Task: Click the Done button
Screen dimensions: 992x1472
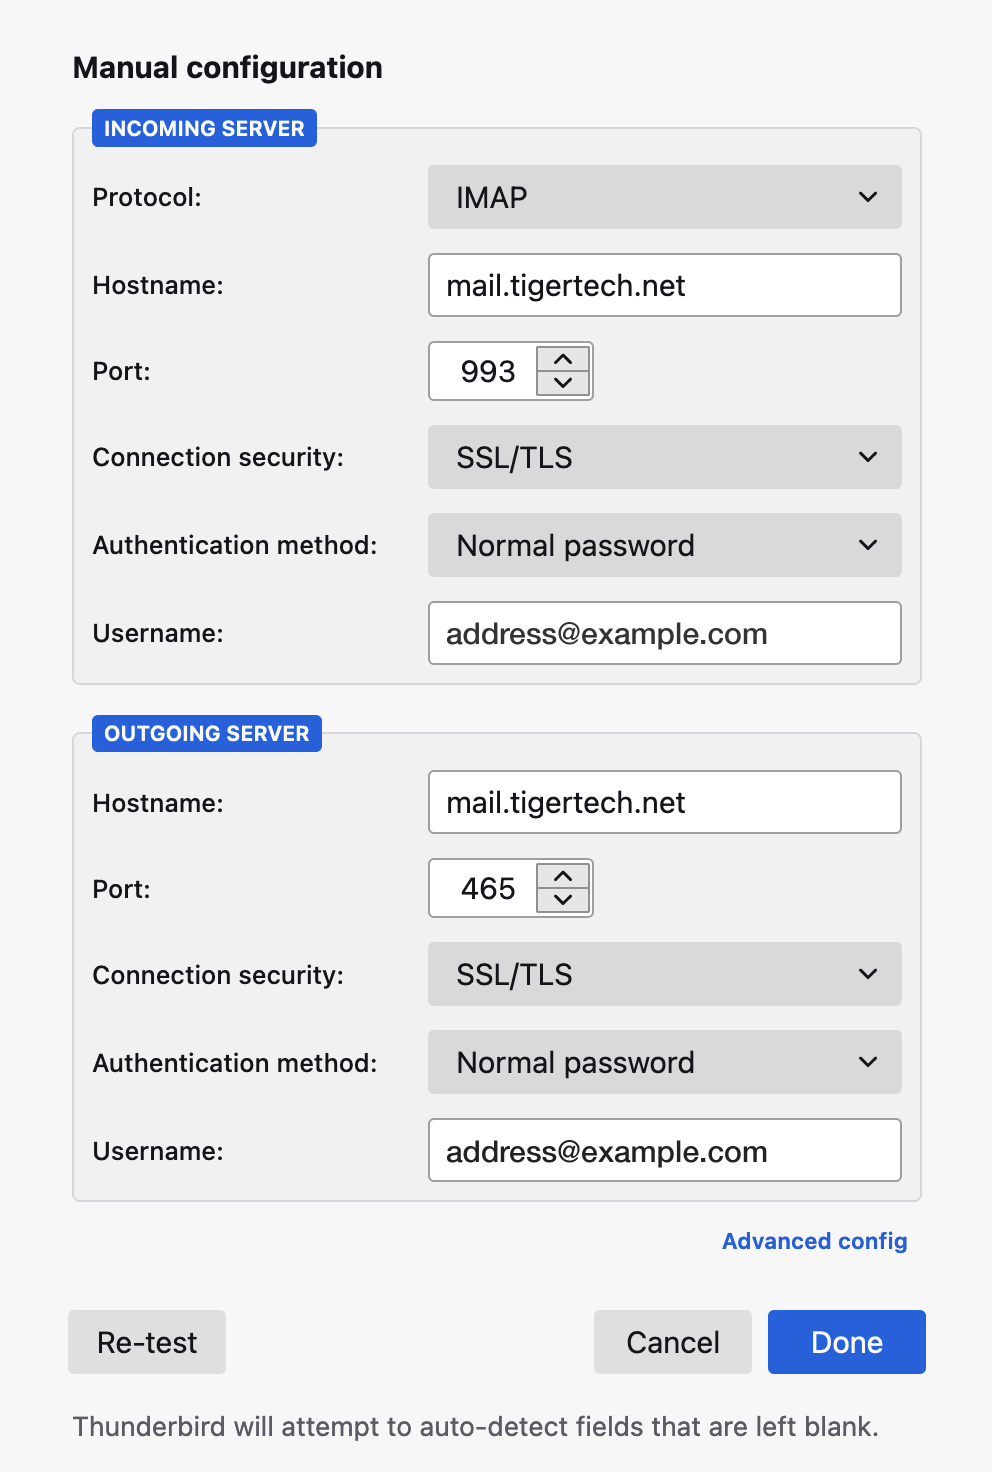Action: [x=845, y=1342]
